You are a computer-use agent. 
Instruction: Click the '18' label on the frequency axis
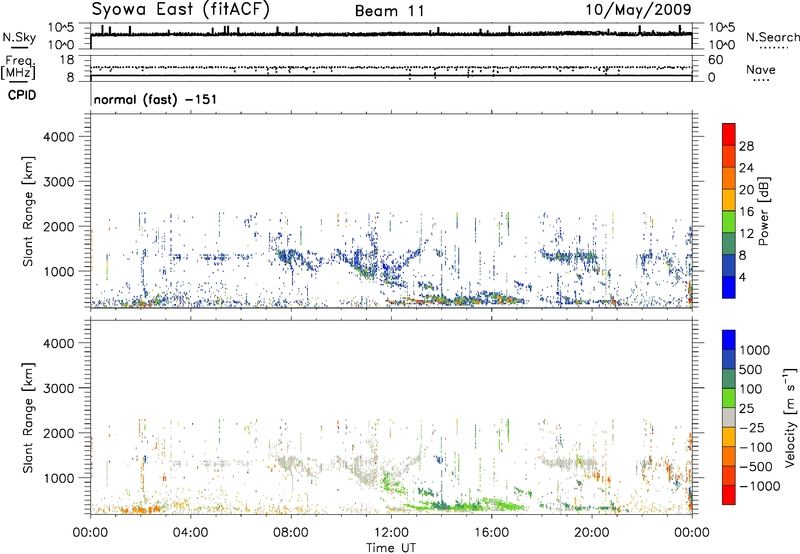click(x=67, y=60)
